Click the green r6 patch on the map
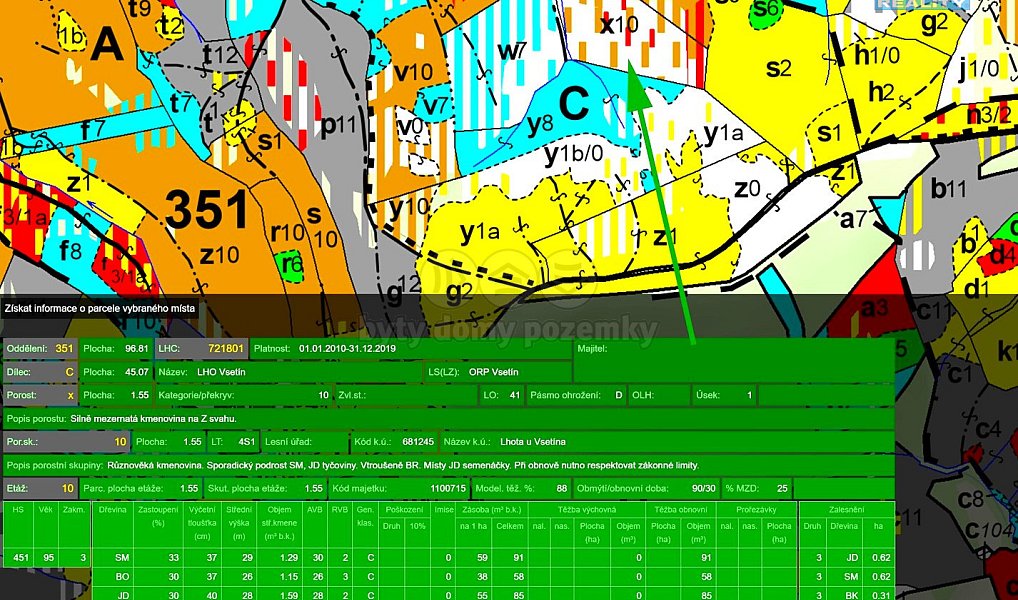Screen dimensions: 1018x600 pyautogui.click(x=288, y=264)
